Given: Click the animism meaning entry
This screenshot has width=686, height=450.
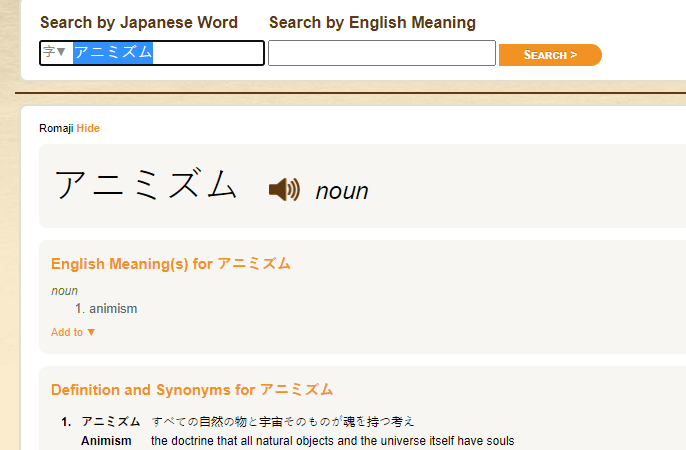Looking at the screenshot, I should (112, 309).
